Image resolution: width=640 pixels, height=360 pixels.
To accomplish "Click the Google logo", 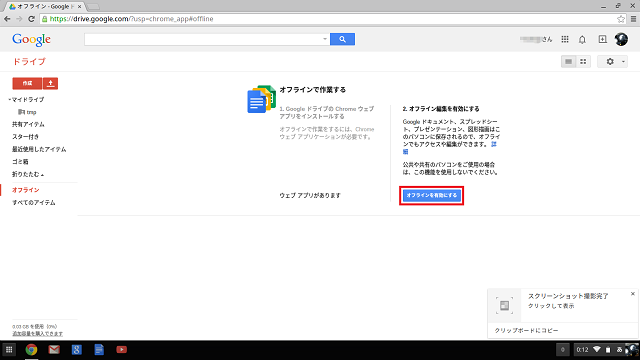I will point(31,40).
